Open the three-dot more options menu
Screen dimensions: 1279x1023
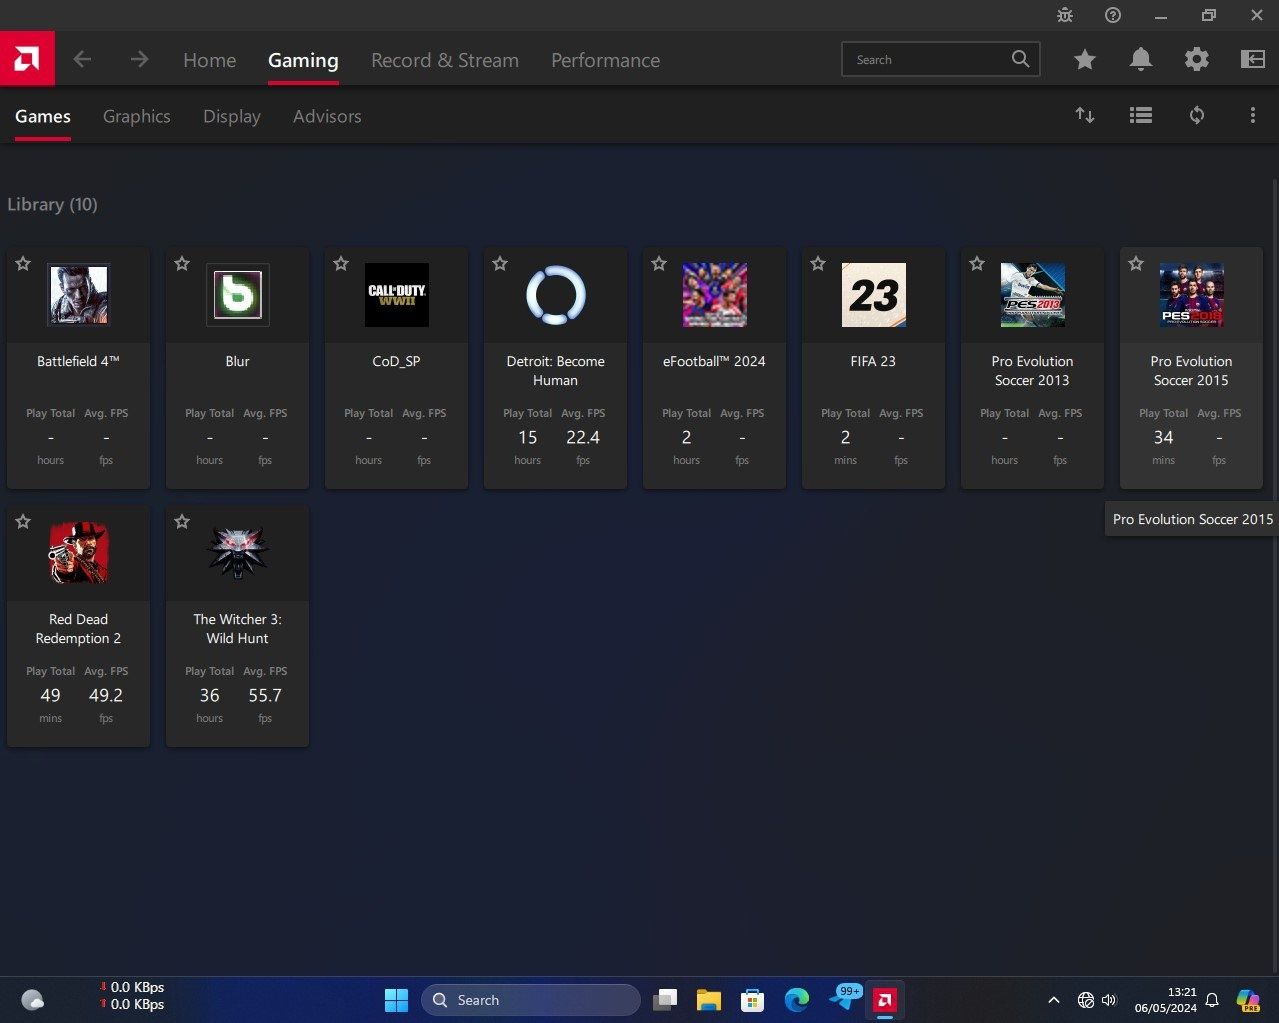tap(1253, 115)
